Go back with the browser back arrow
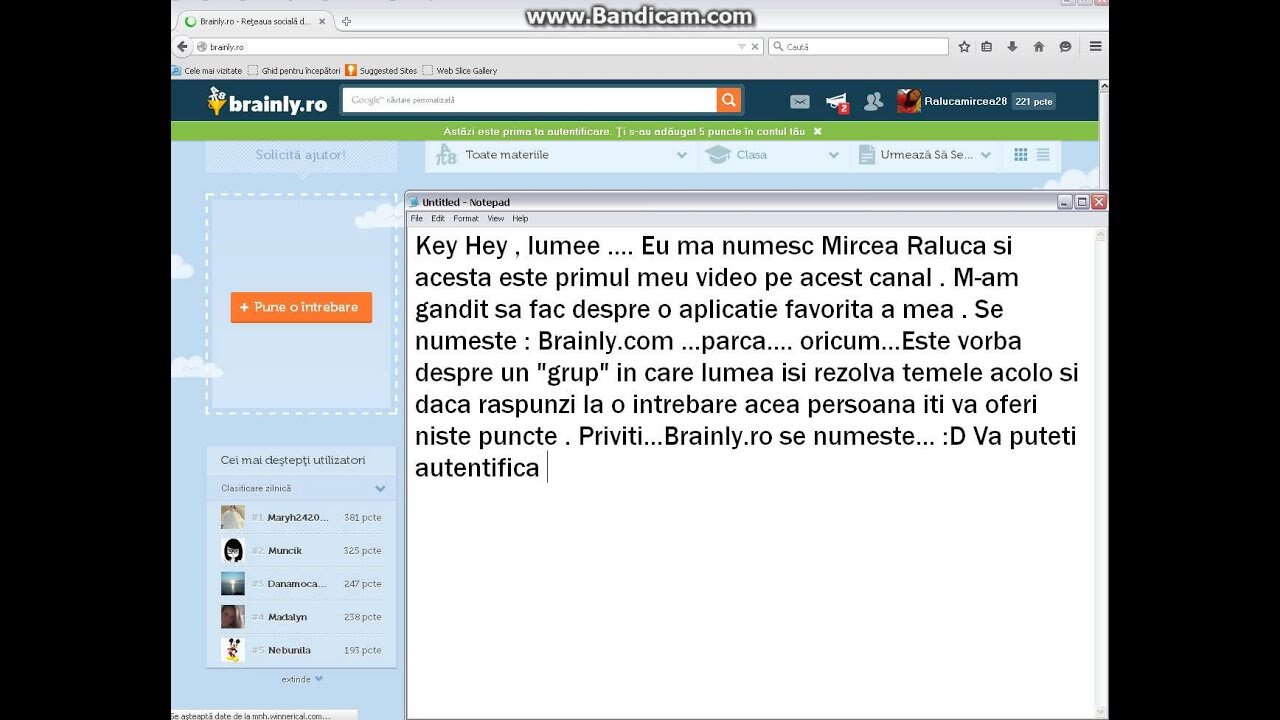The height and width of the screenshot is (720, 1280). [182, 47]
